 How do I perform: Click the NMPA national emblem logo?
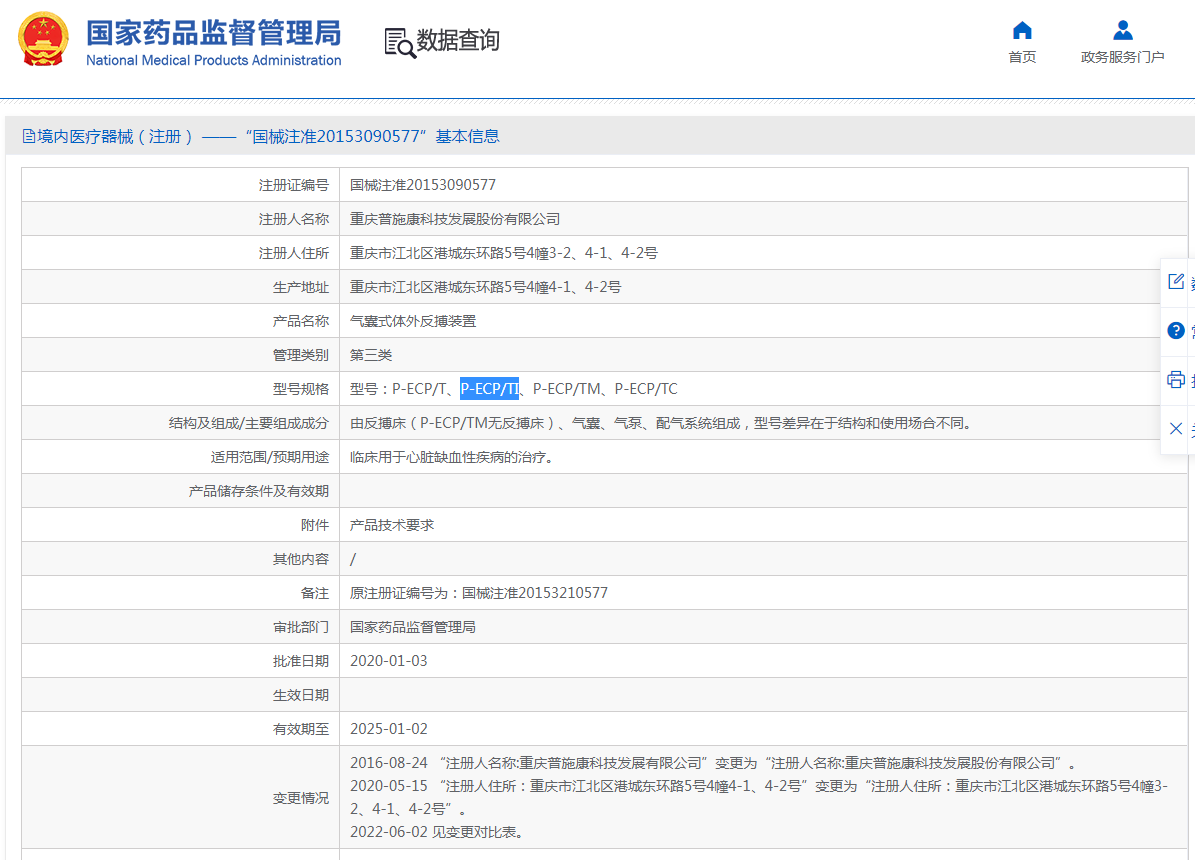43,39
